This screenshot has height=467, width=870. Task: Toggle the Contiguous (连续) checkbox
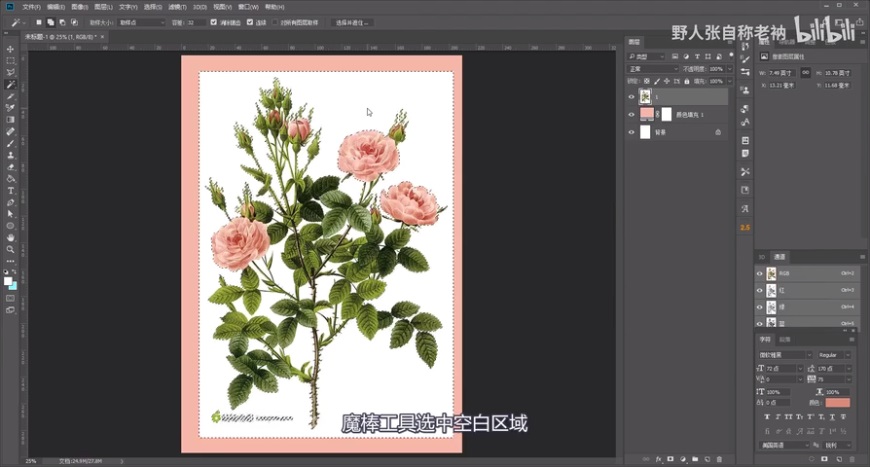coord(250,22)
